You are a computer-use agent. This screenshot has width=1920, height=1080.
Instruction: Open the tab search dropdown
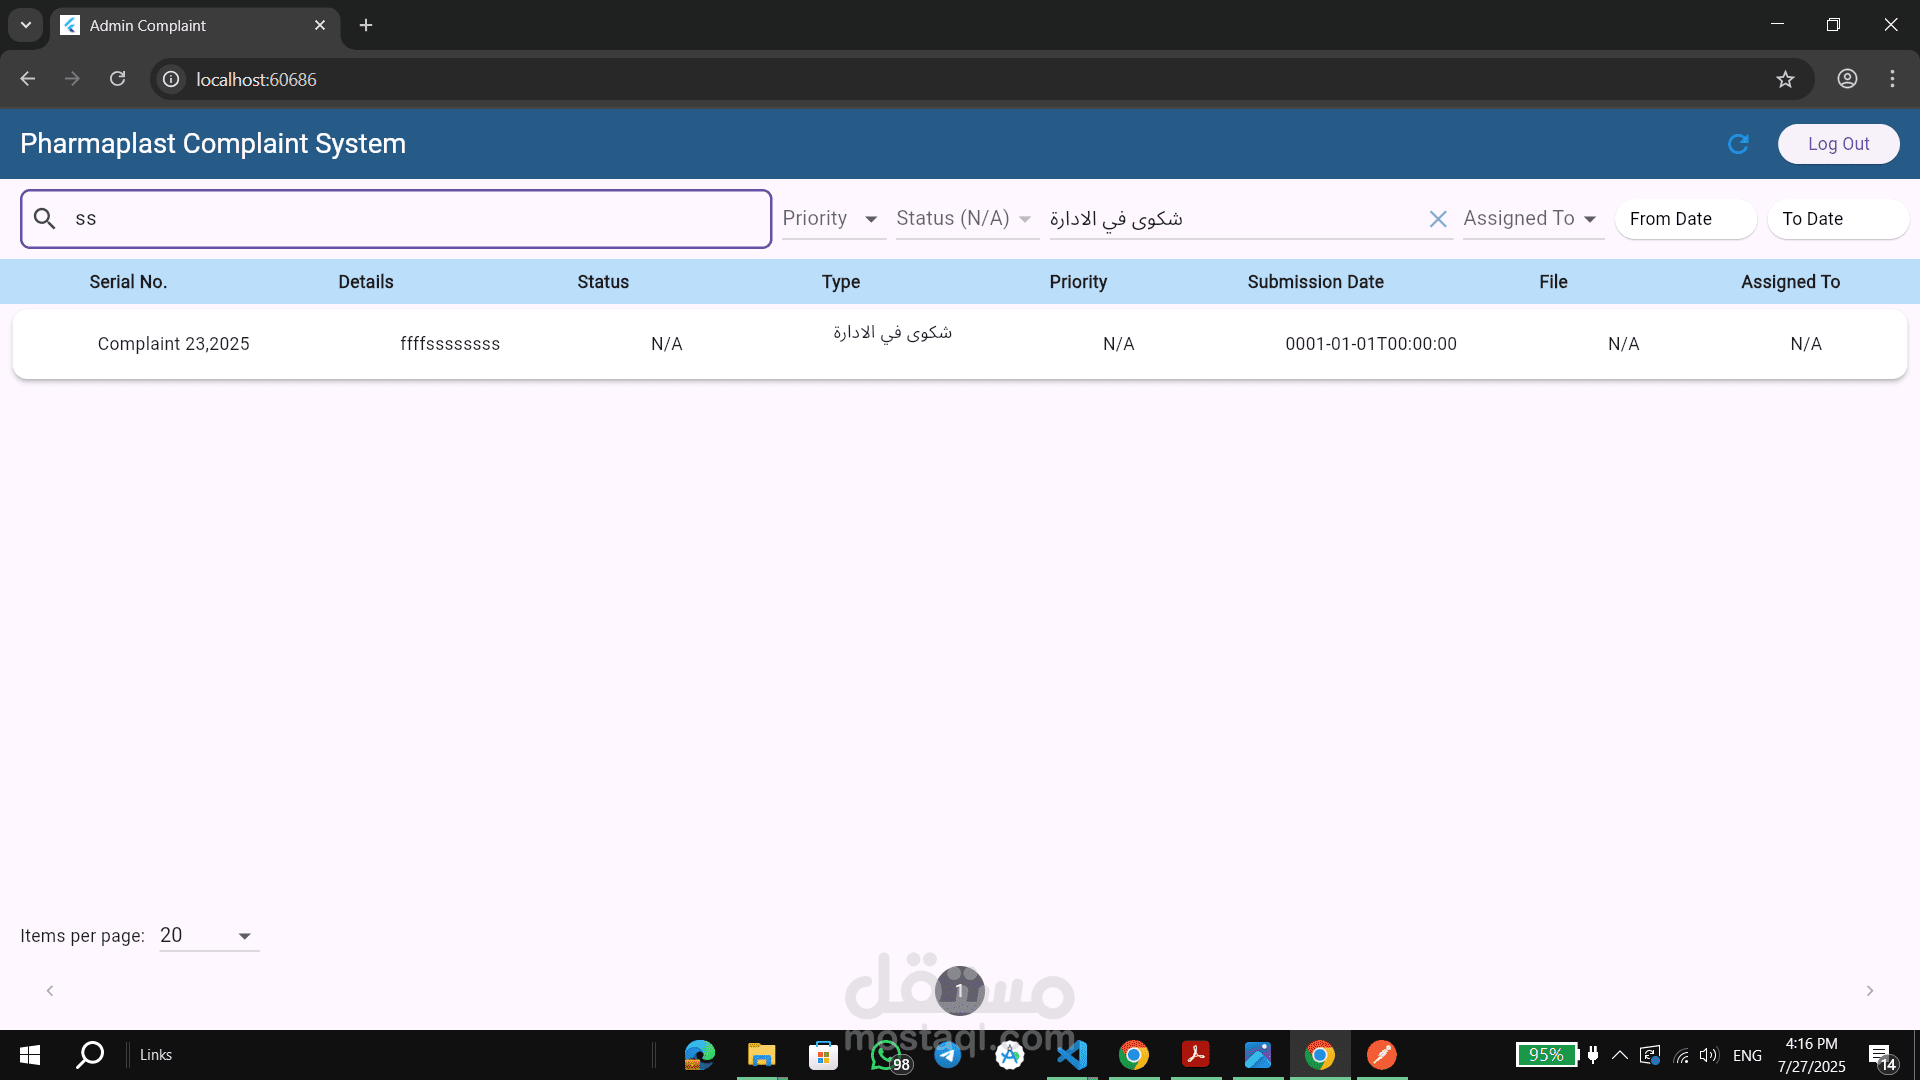pos(26,25)
